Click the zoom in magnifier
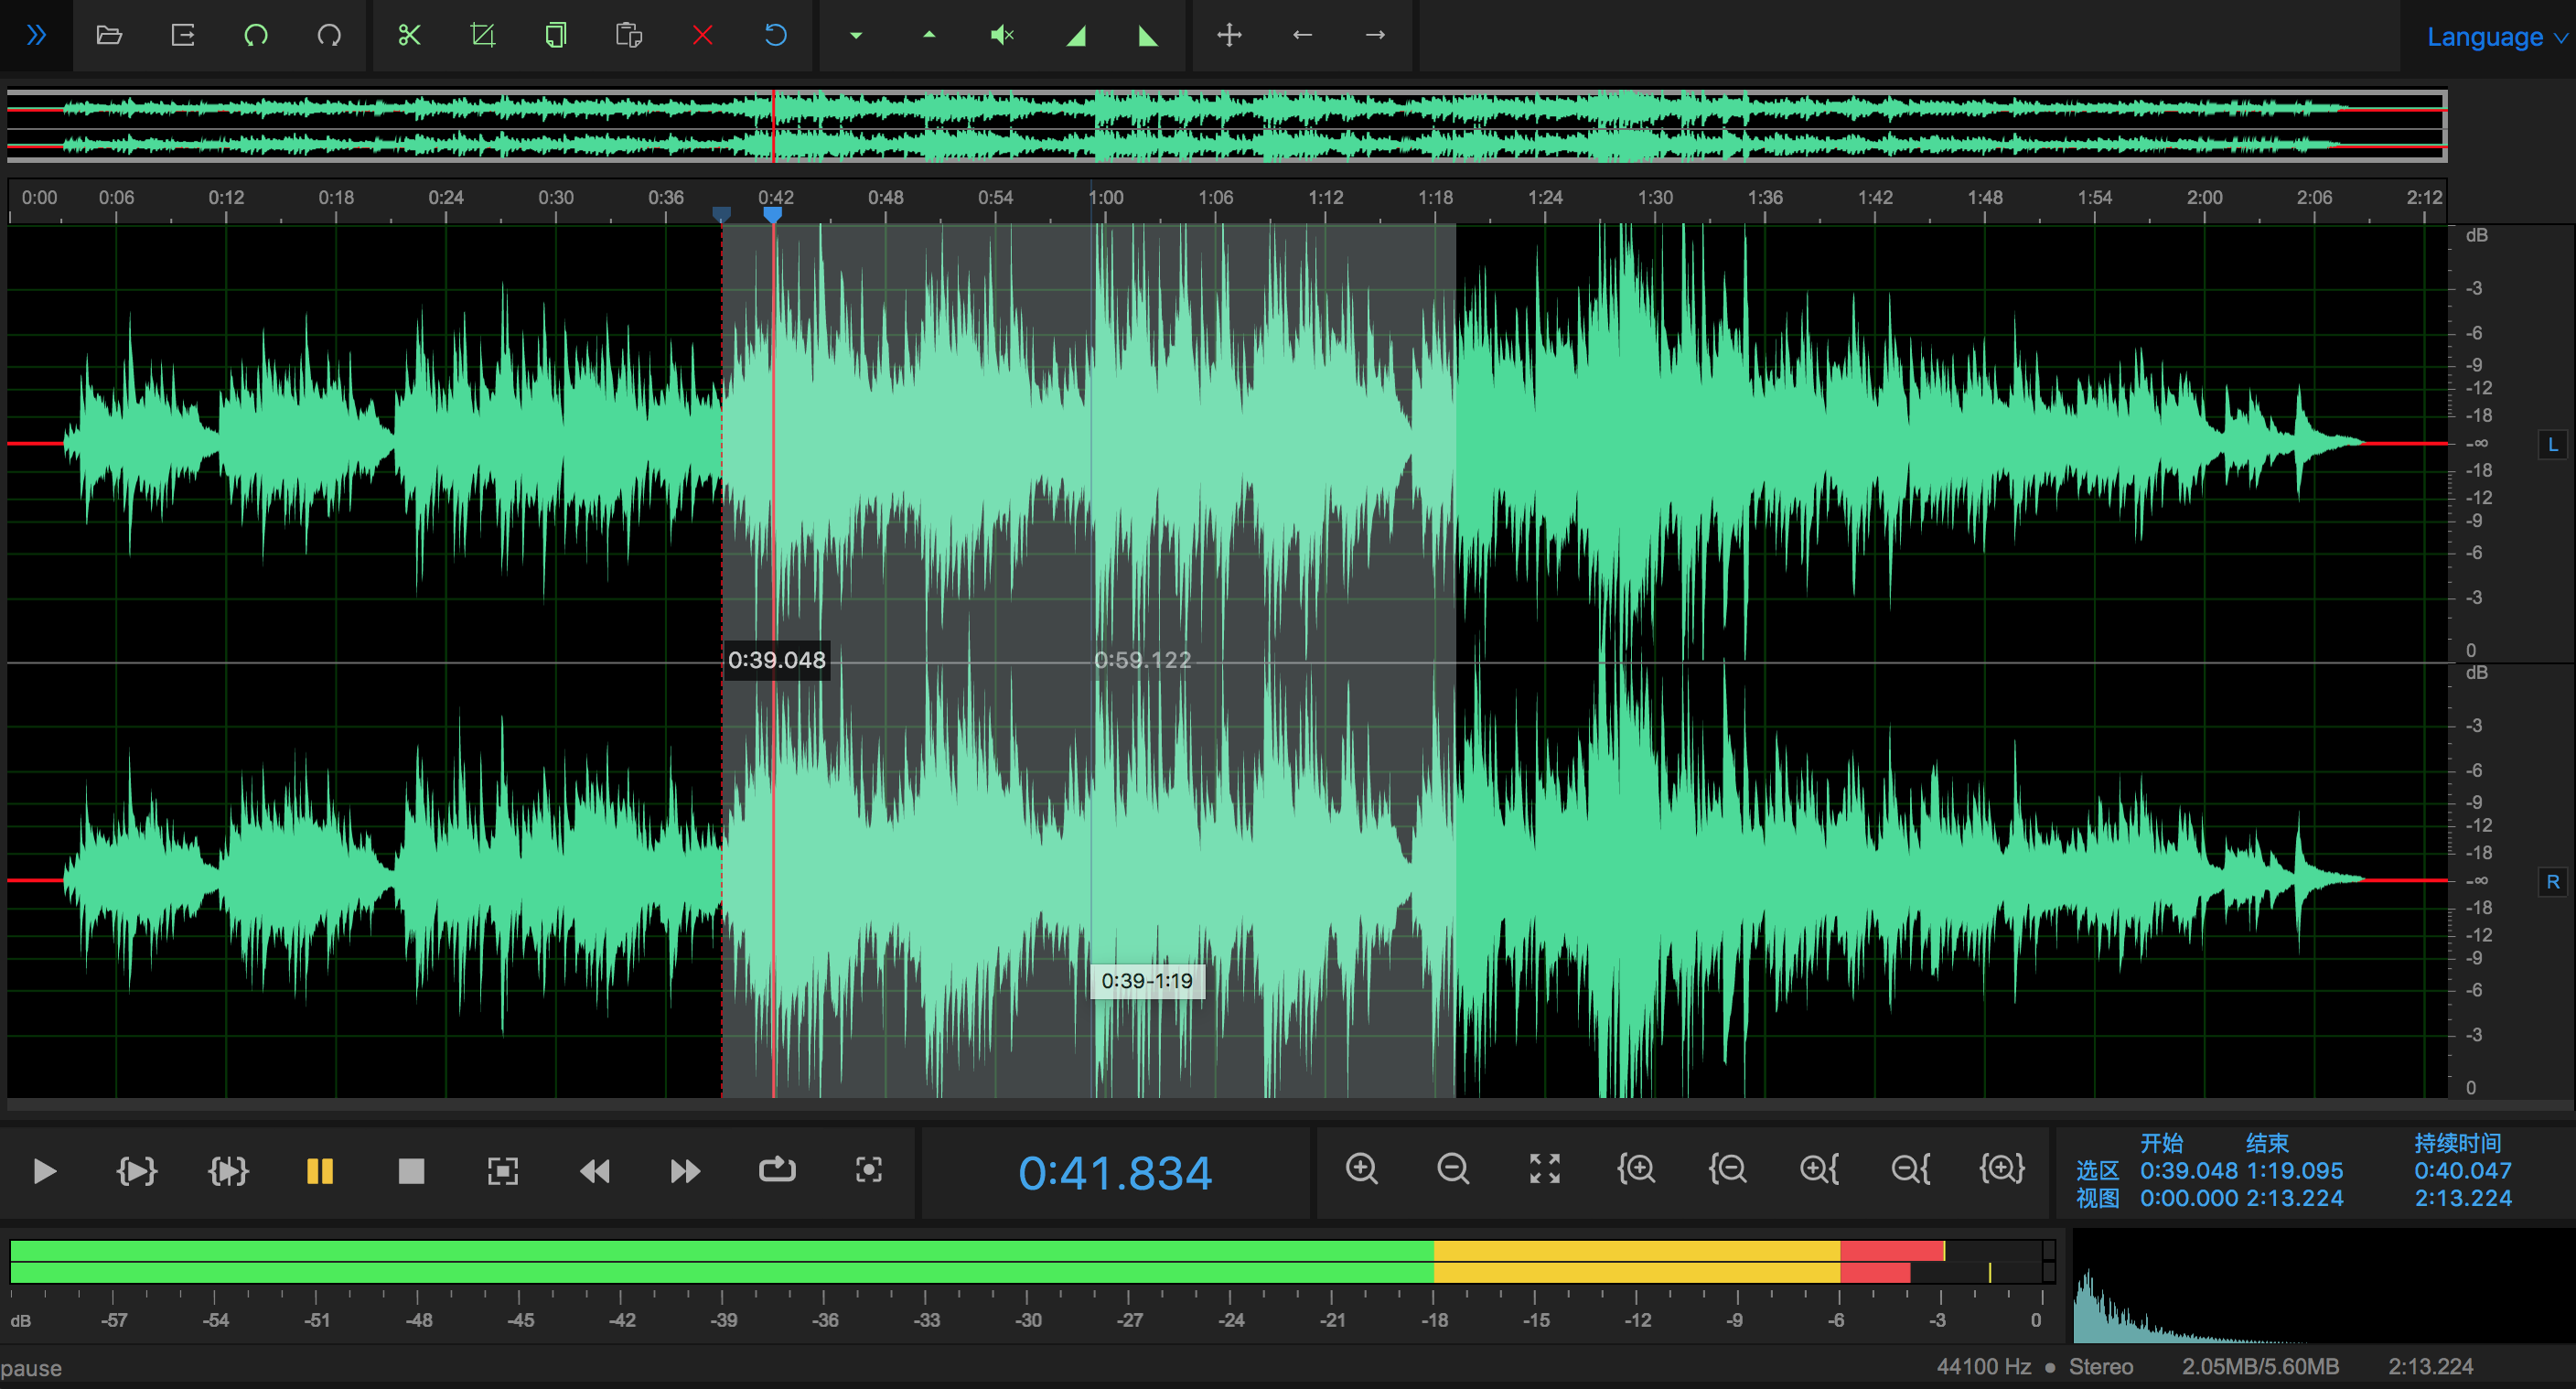This screenshot has height=1389, width=2576. (1361, 1169)
